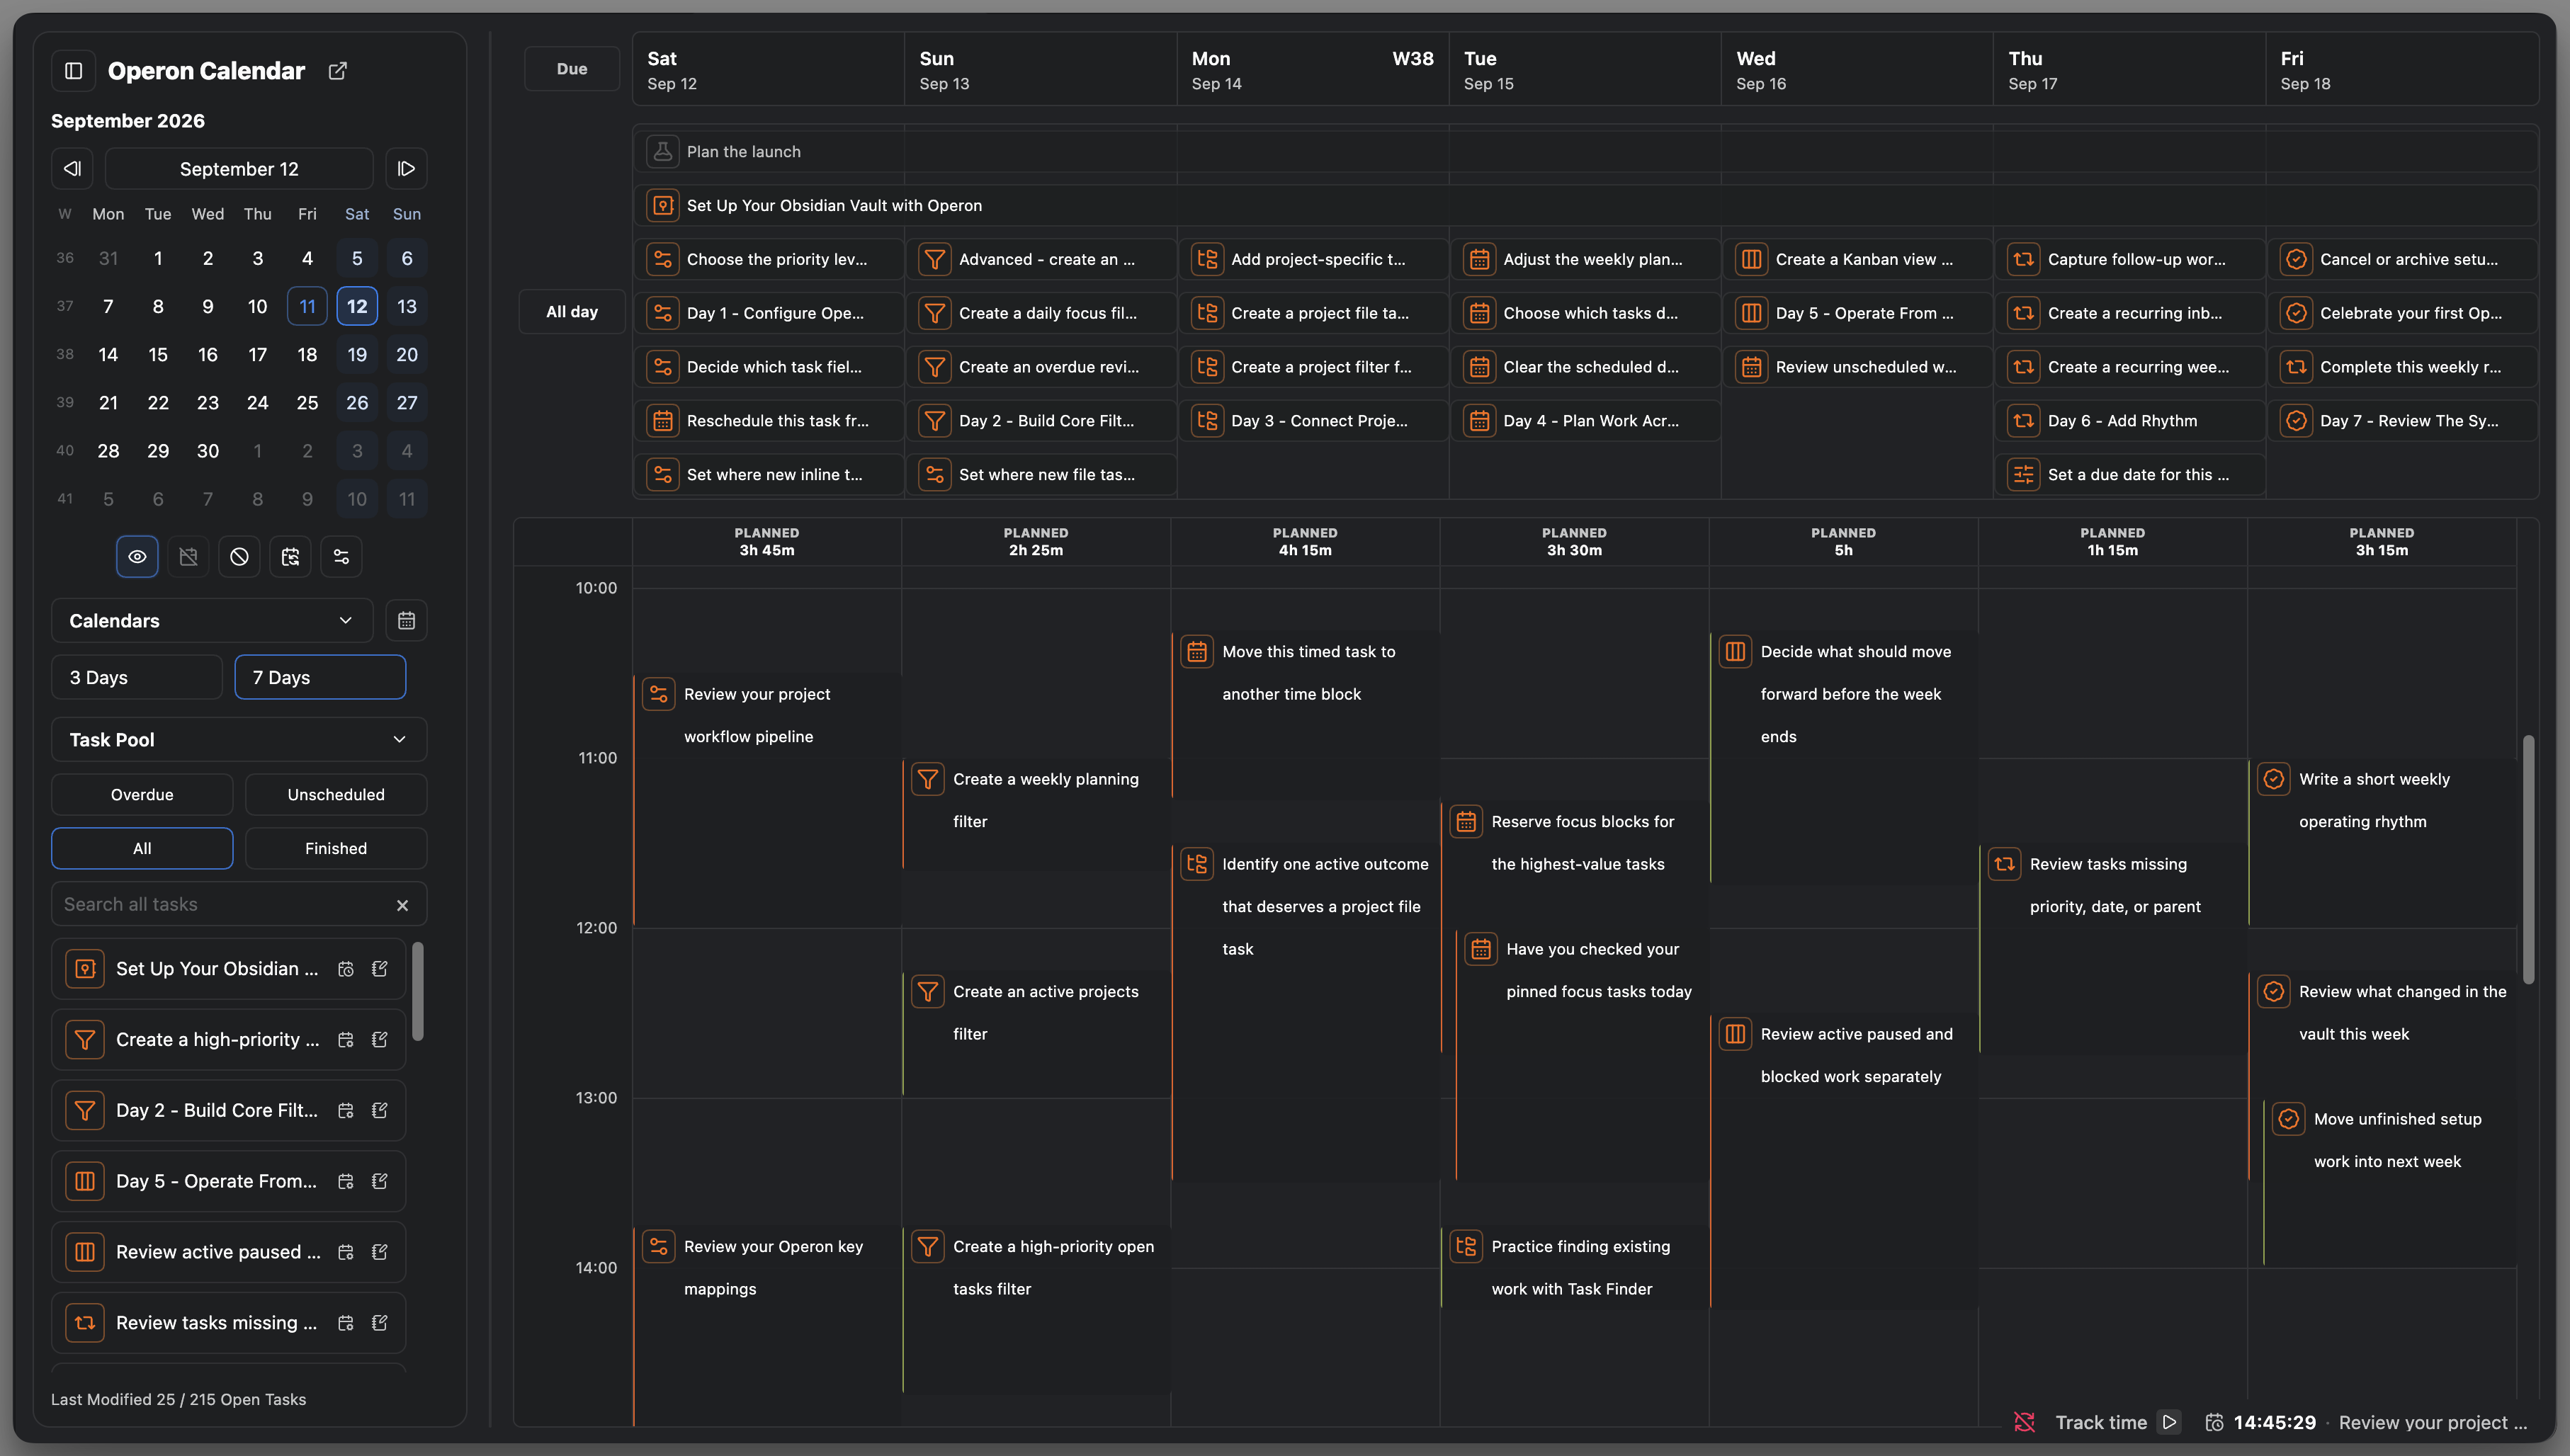
Task: Focus the Search all tasks field
Action: 239,905
